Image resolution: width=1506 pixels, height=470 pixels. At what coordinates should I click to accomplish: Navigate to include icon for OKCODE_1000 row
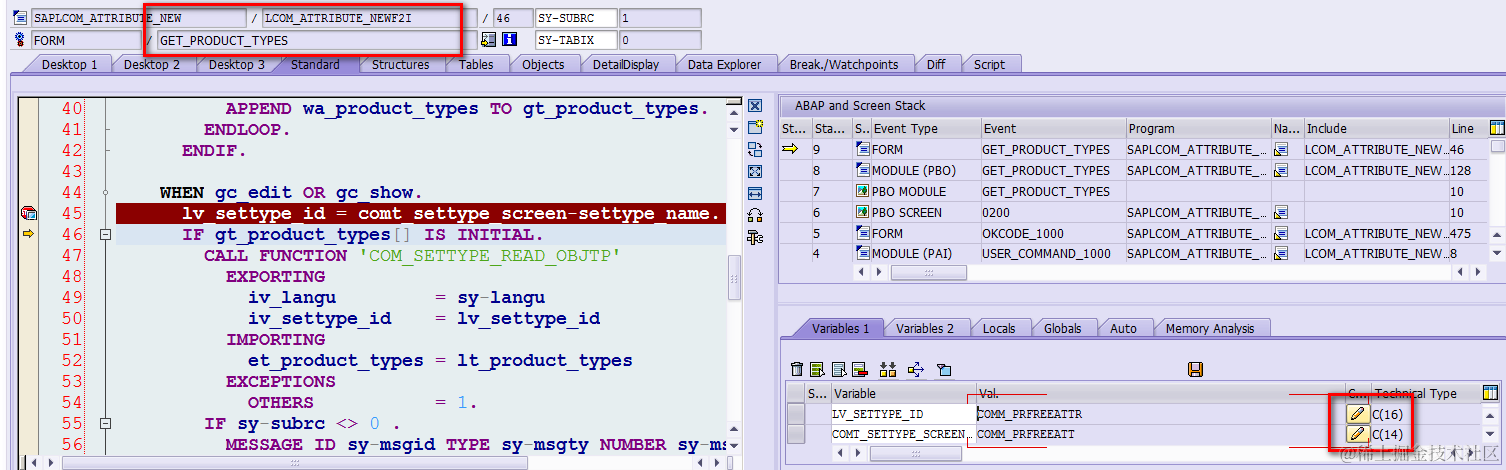click(x=1280, y=233)
